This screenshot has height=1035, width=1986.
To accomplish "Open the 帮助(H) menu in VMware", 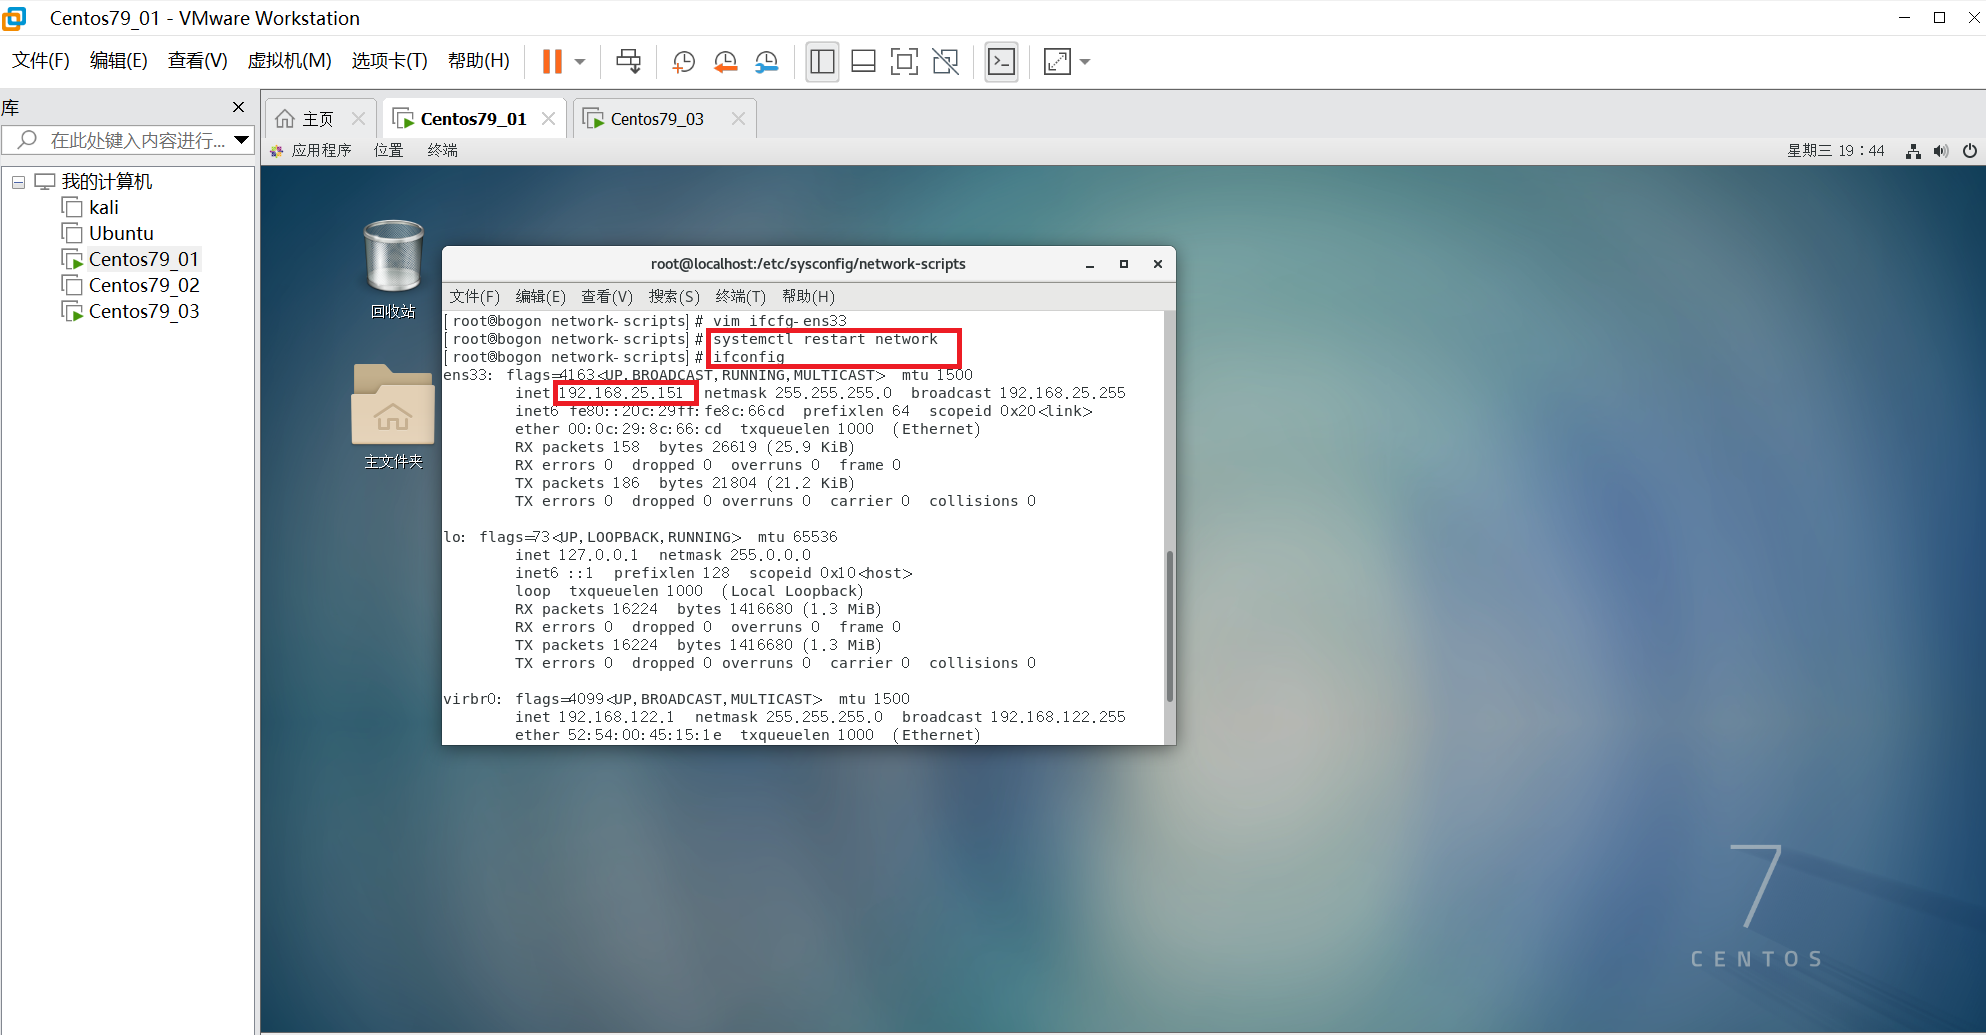I will point(478,61).
